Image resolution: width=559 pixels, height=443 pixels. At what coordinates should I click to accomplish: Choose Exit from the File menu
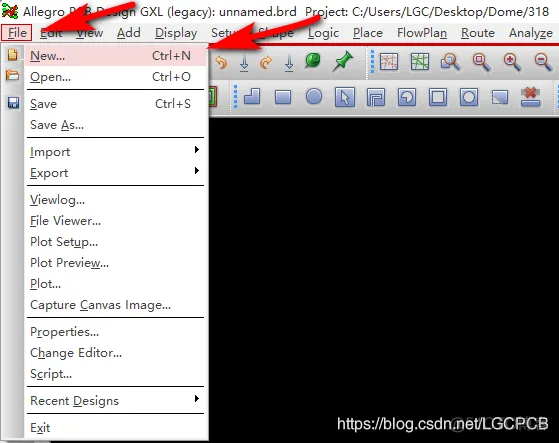[x=116, y=427]
